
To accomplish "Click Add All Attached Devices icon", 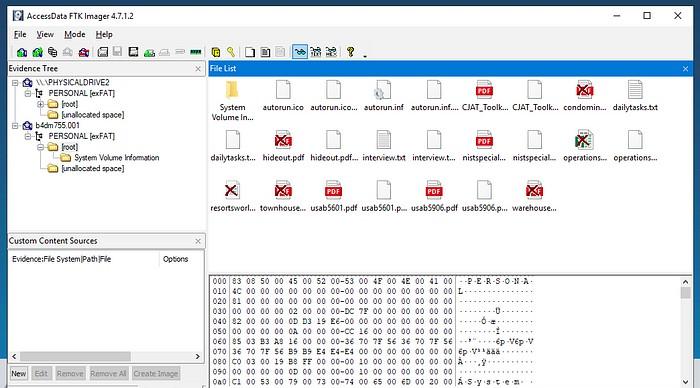I will tap(38, 52).
